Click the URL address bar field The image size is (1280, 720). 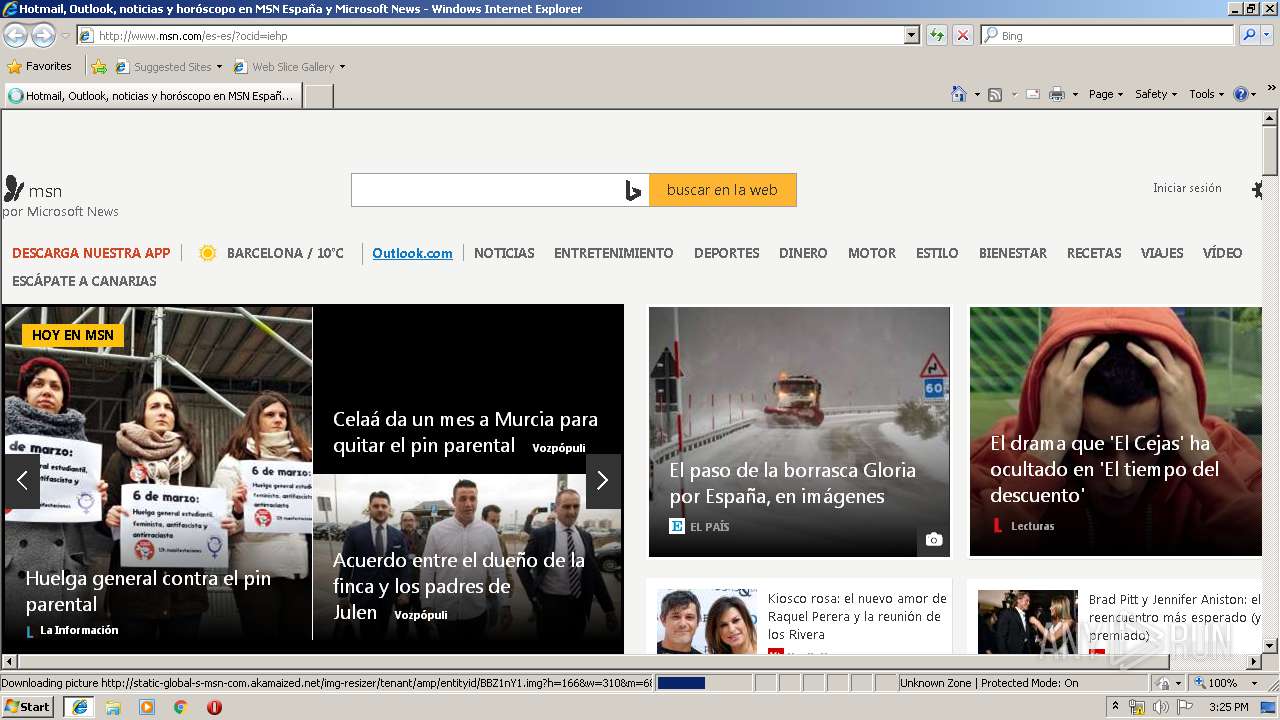pyautogui.click(x=490, y=35)
